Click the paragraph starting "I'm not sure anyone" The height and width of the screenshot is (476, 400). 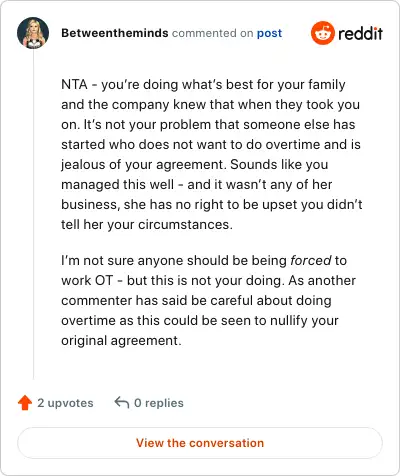click(208, 300)
